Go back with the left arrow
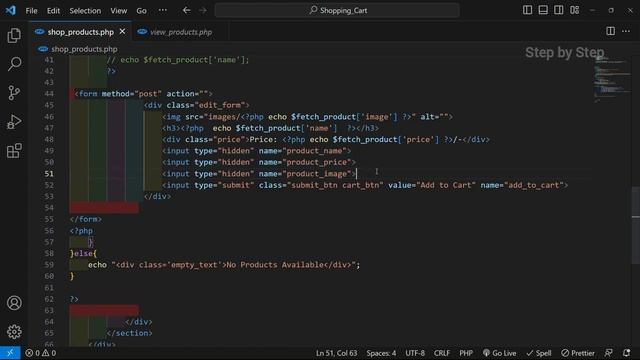Image resolution: width=640 pixels, height=360 pixels. (187, 11)
